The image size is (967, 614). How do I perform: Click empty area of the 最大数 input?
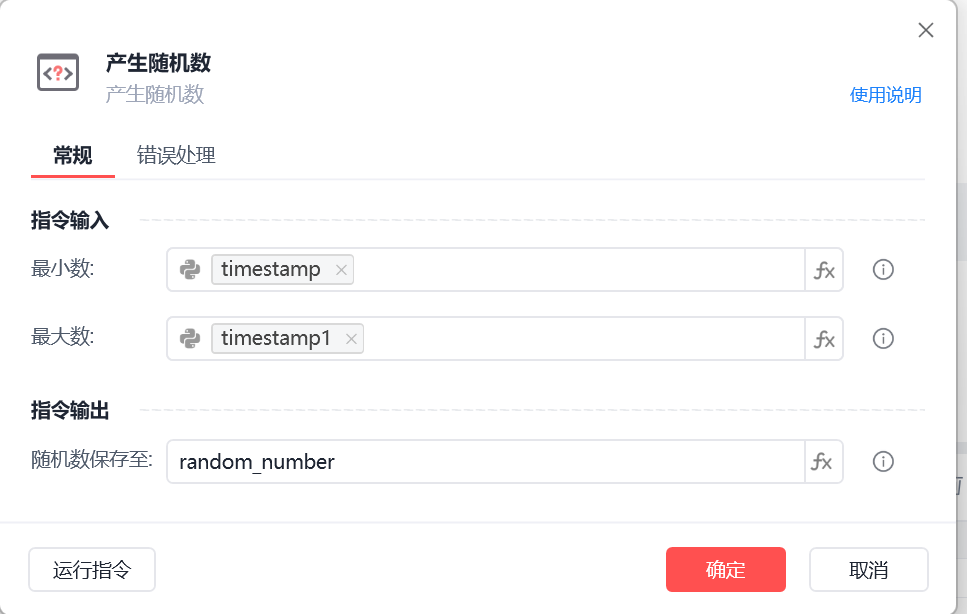[583, 339]
